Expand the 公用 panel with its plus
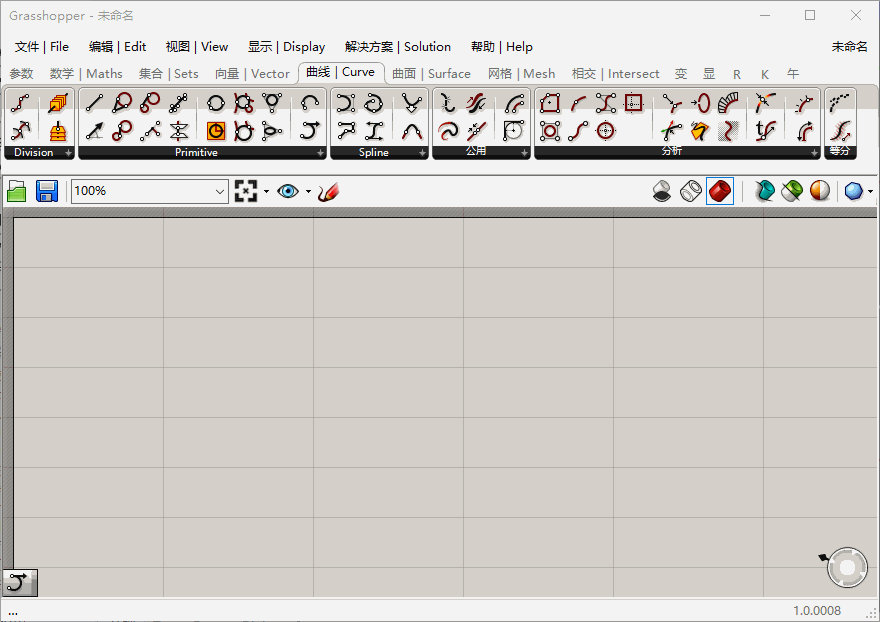880x622 pixels. [x=524, y=153]
